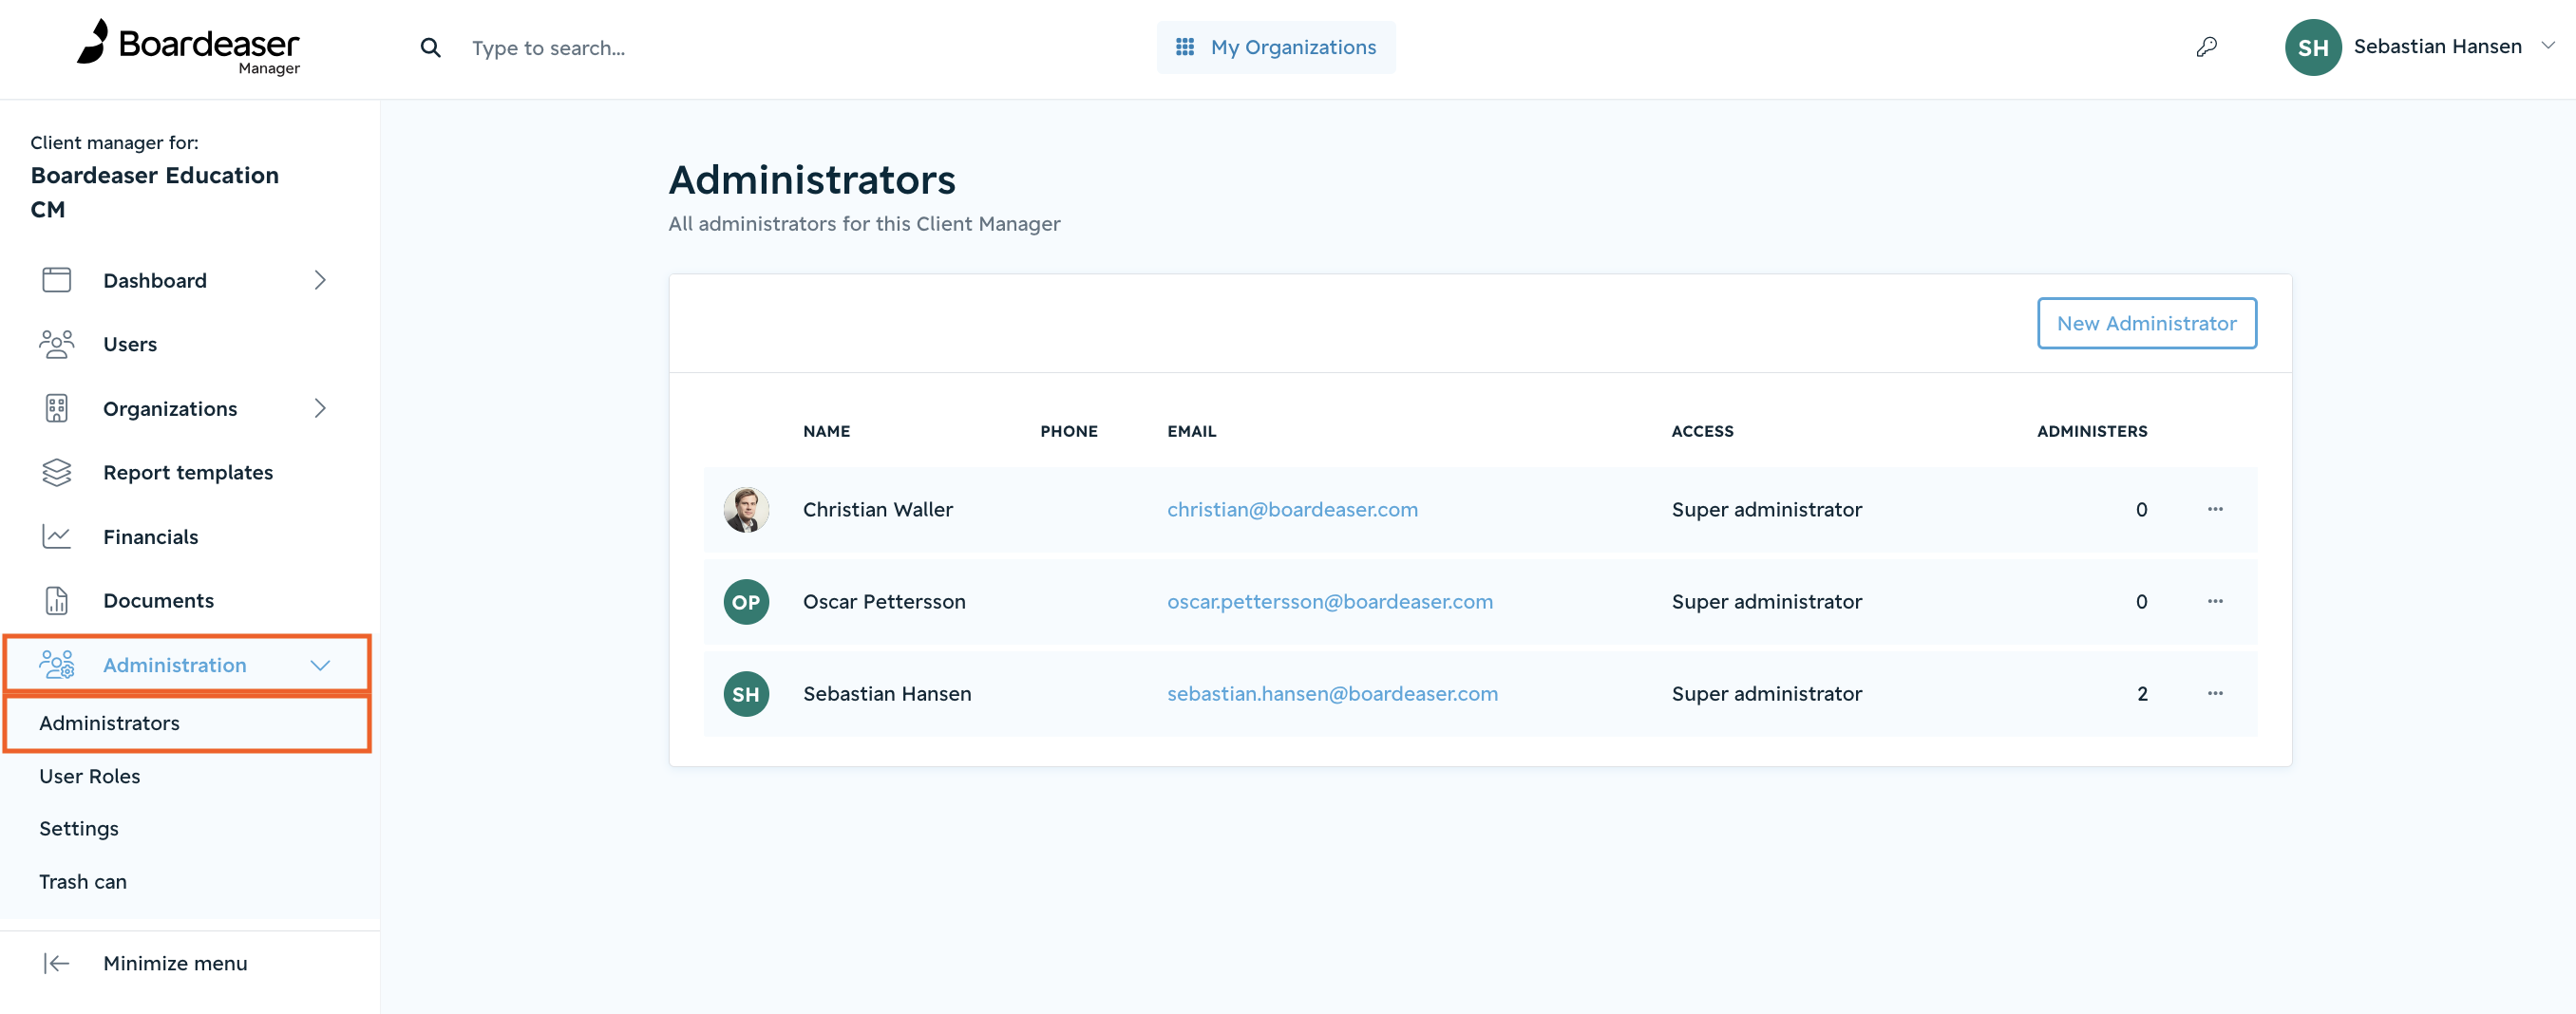Image resolution: width=2576 pixels, height=1014 pixels.
Task: Open the christian@boardeaser.com email link
Action: (x=1292, y=510)
